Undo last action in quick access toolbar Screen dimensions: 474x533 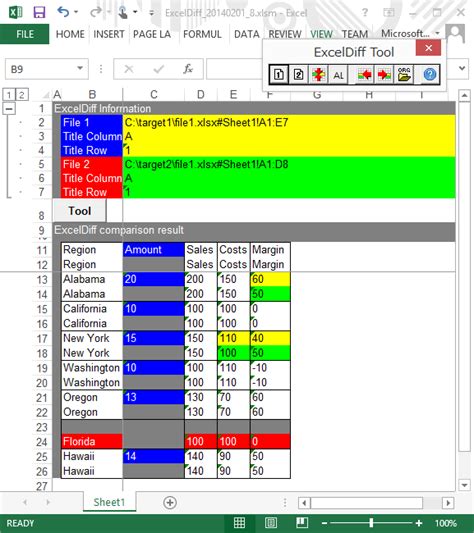tap(63, 12)
